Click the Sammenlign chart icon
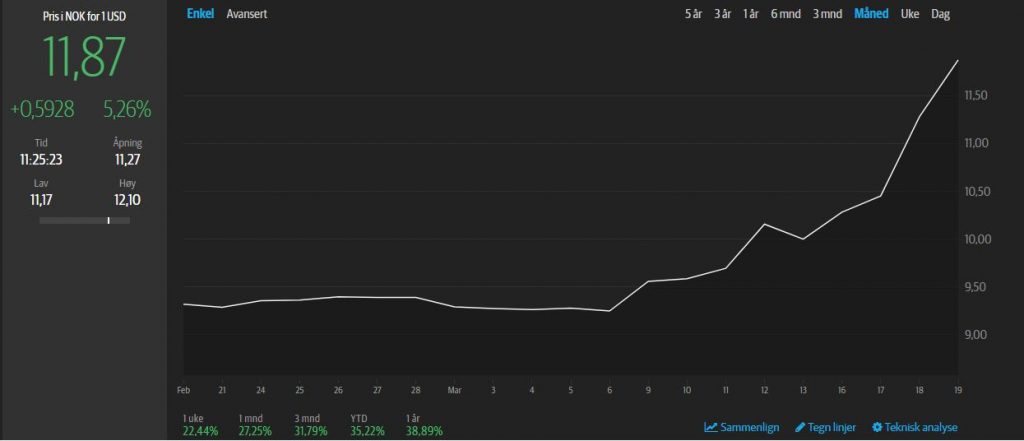Screen dimensions: 1024x441 [x=711, y=427]
